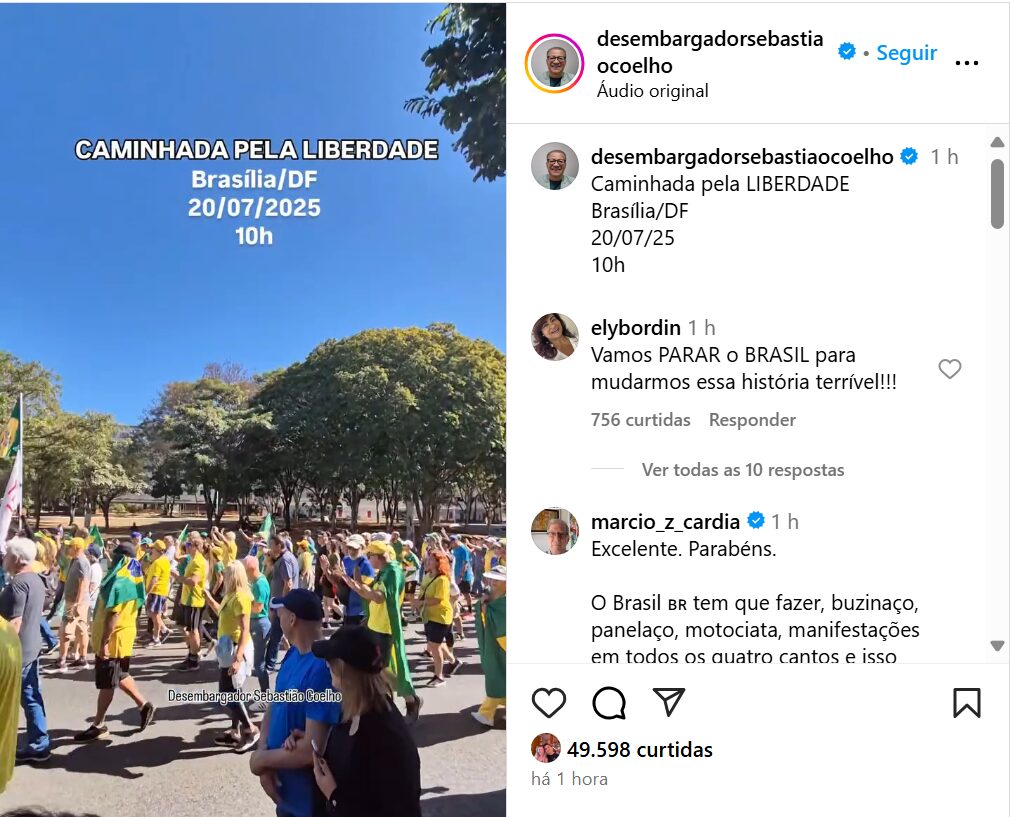Reply to elybordin's comment via Responder
This screenshot has width=1010, height=817.
pos(752,420)
